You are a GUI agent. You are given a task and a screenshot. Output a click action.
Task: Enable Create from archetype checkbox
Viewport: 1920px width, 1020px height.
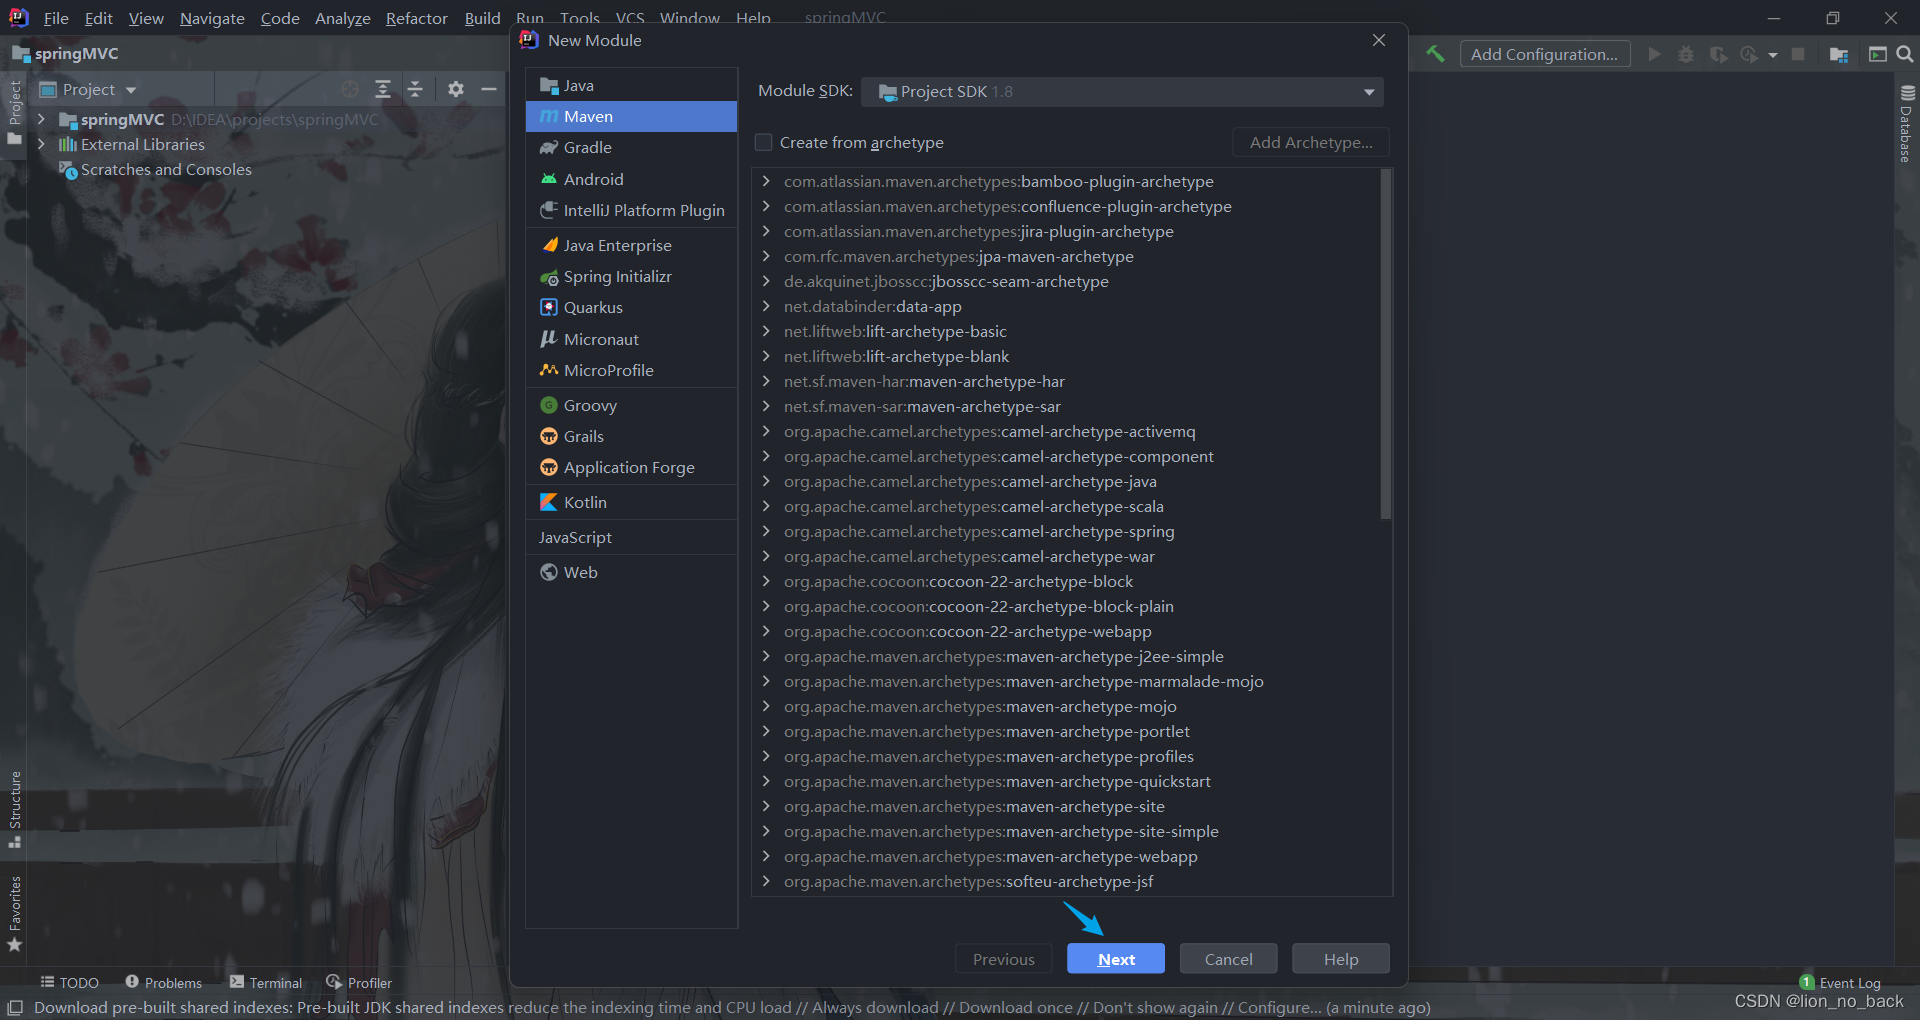[x=764, y=142]
